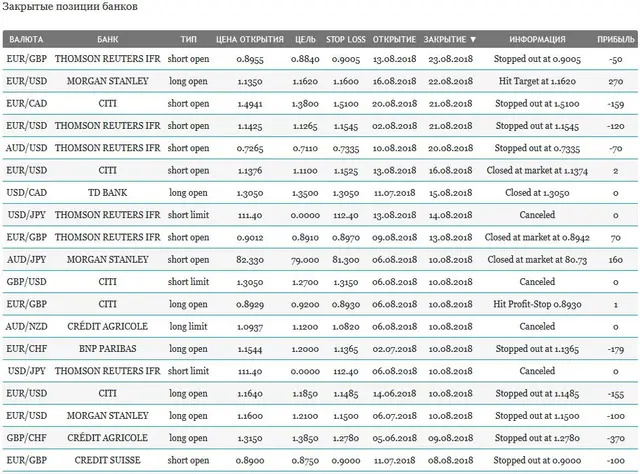Click 'Closed at market at 80.73' cell
The width and height of the screenshot is (640, 474).
[537, 260]
